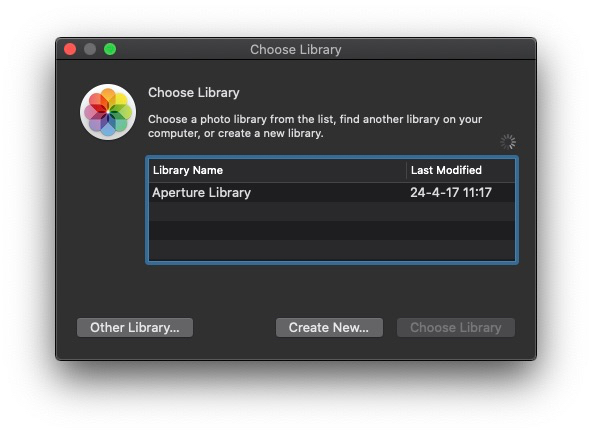This screenshot has width=592, height=434.
Task: Select the Aperture Library row
Action: pos(332,192)
